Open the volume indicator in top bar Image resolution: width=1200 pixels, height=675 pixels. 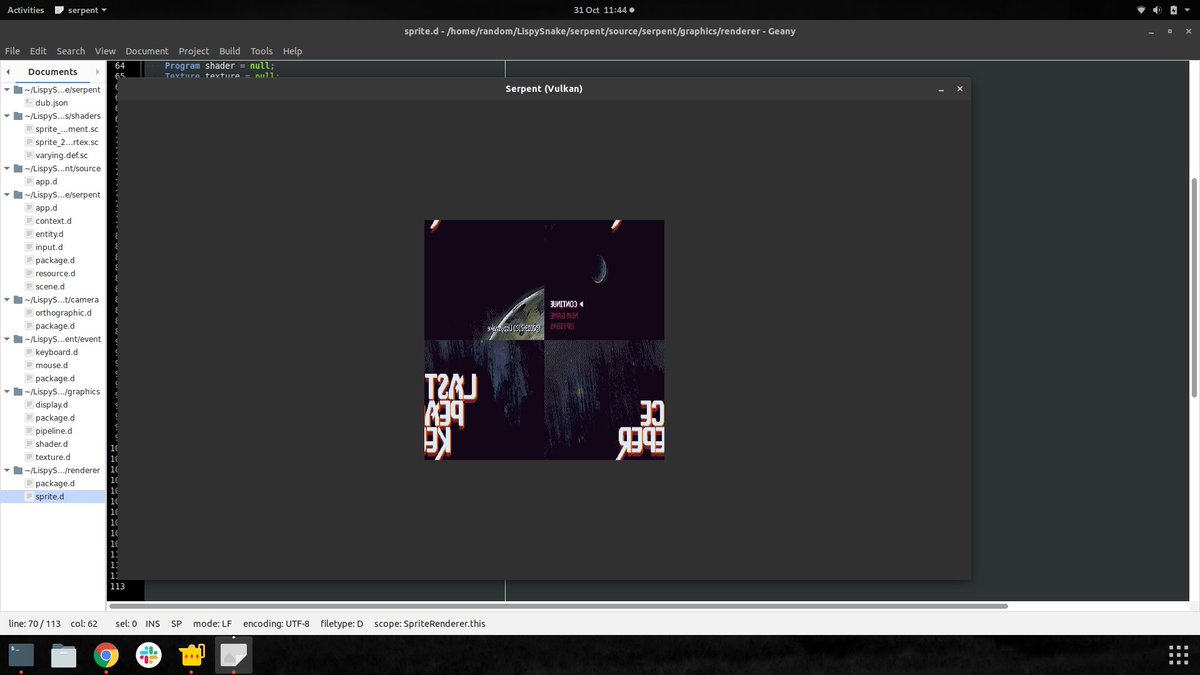coord(1158,10)
